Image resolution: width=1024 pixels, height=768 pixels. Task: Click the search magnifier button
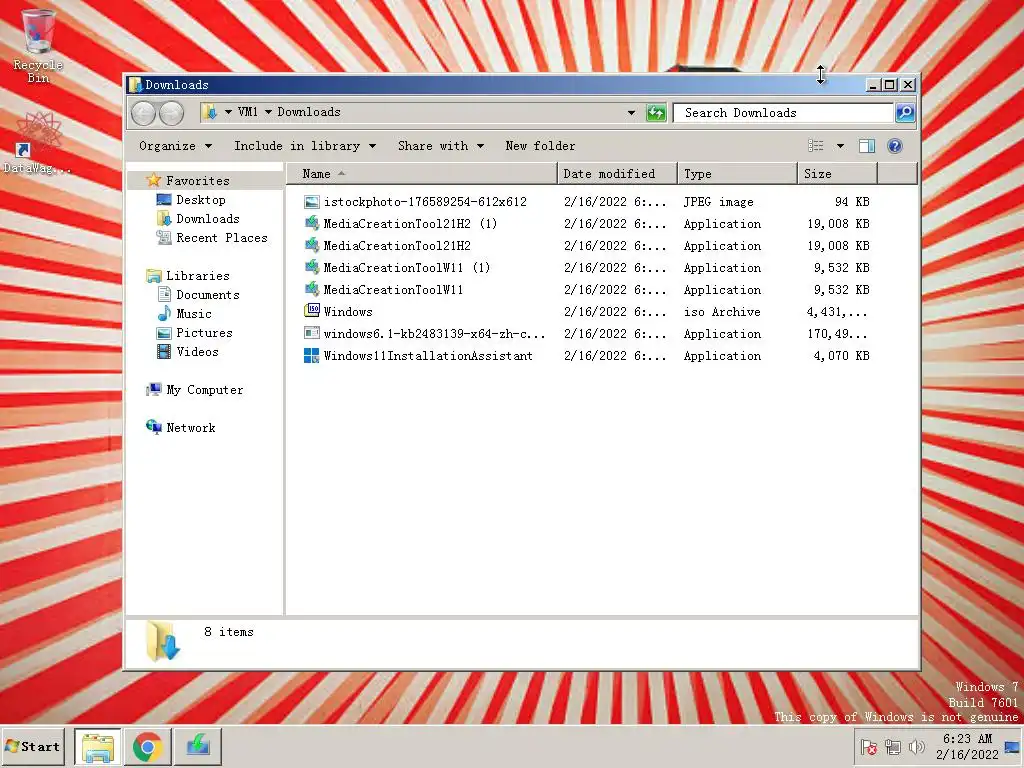point(905,113)
